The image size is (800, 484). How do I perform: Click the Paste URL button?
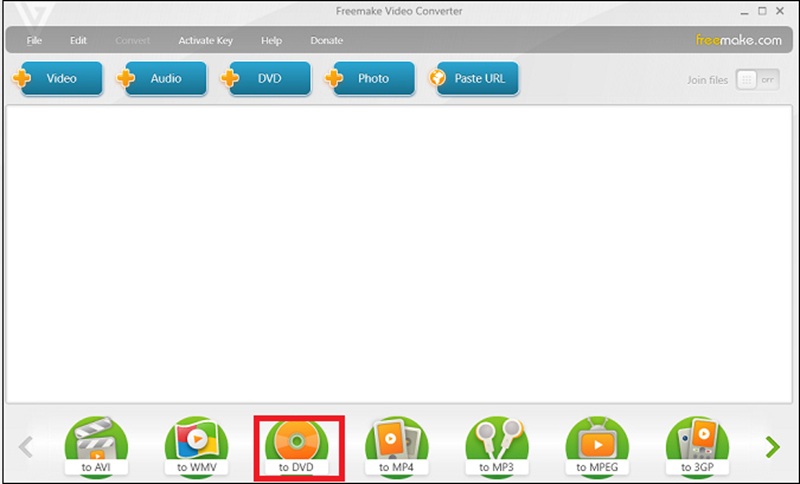click(474, 79)
